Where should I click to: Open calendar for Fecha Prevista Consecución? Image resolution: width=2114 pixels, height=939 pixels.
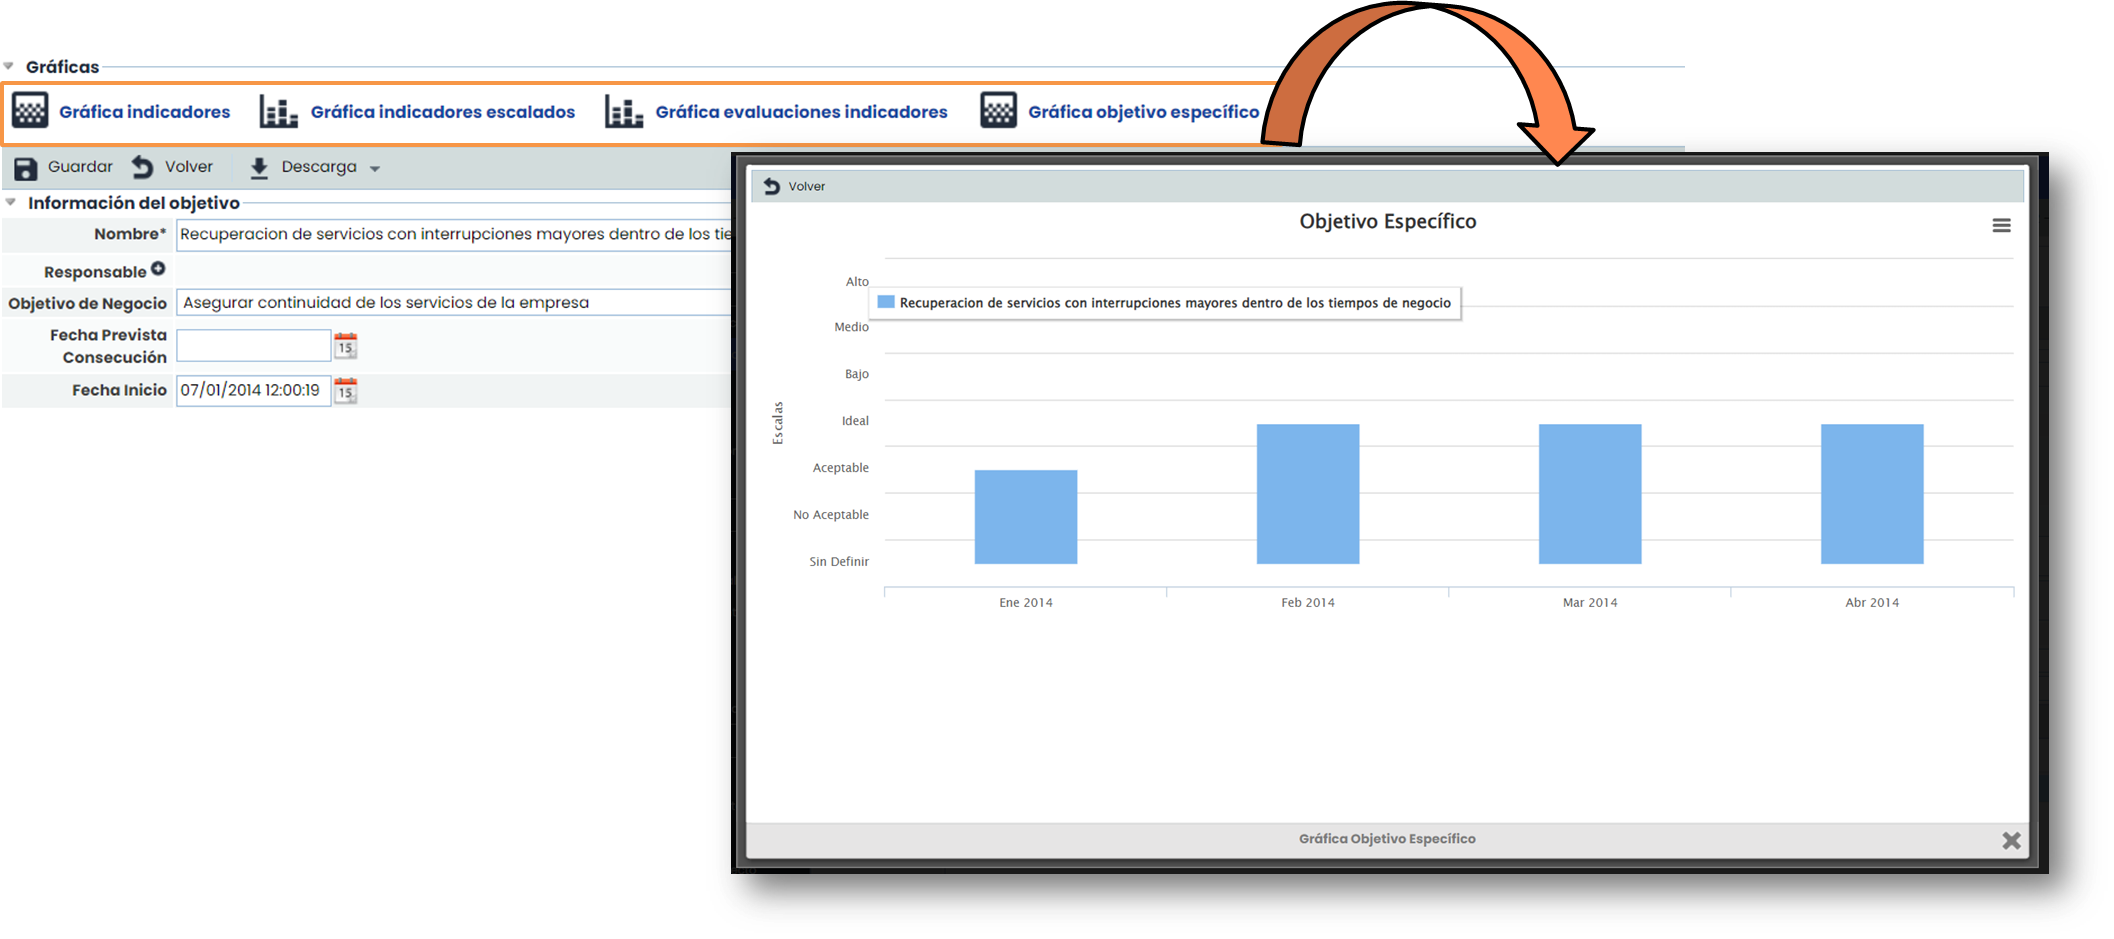pyautogui.click(x=345, y=346)
